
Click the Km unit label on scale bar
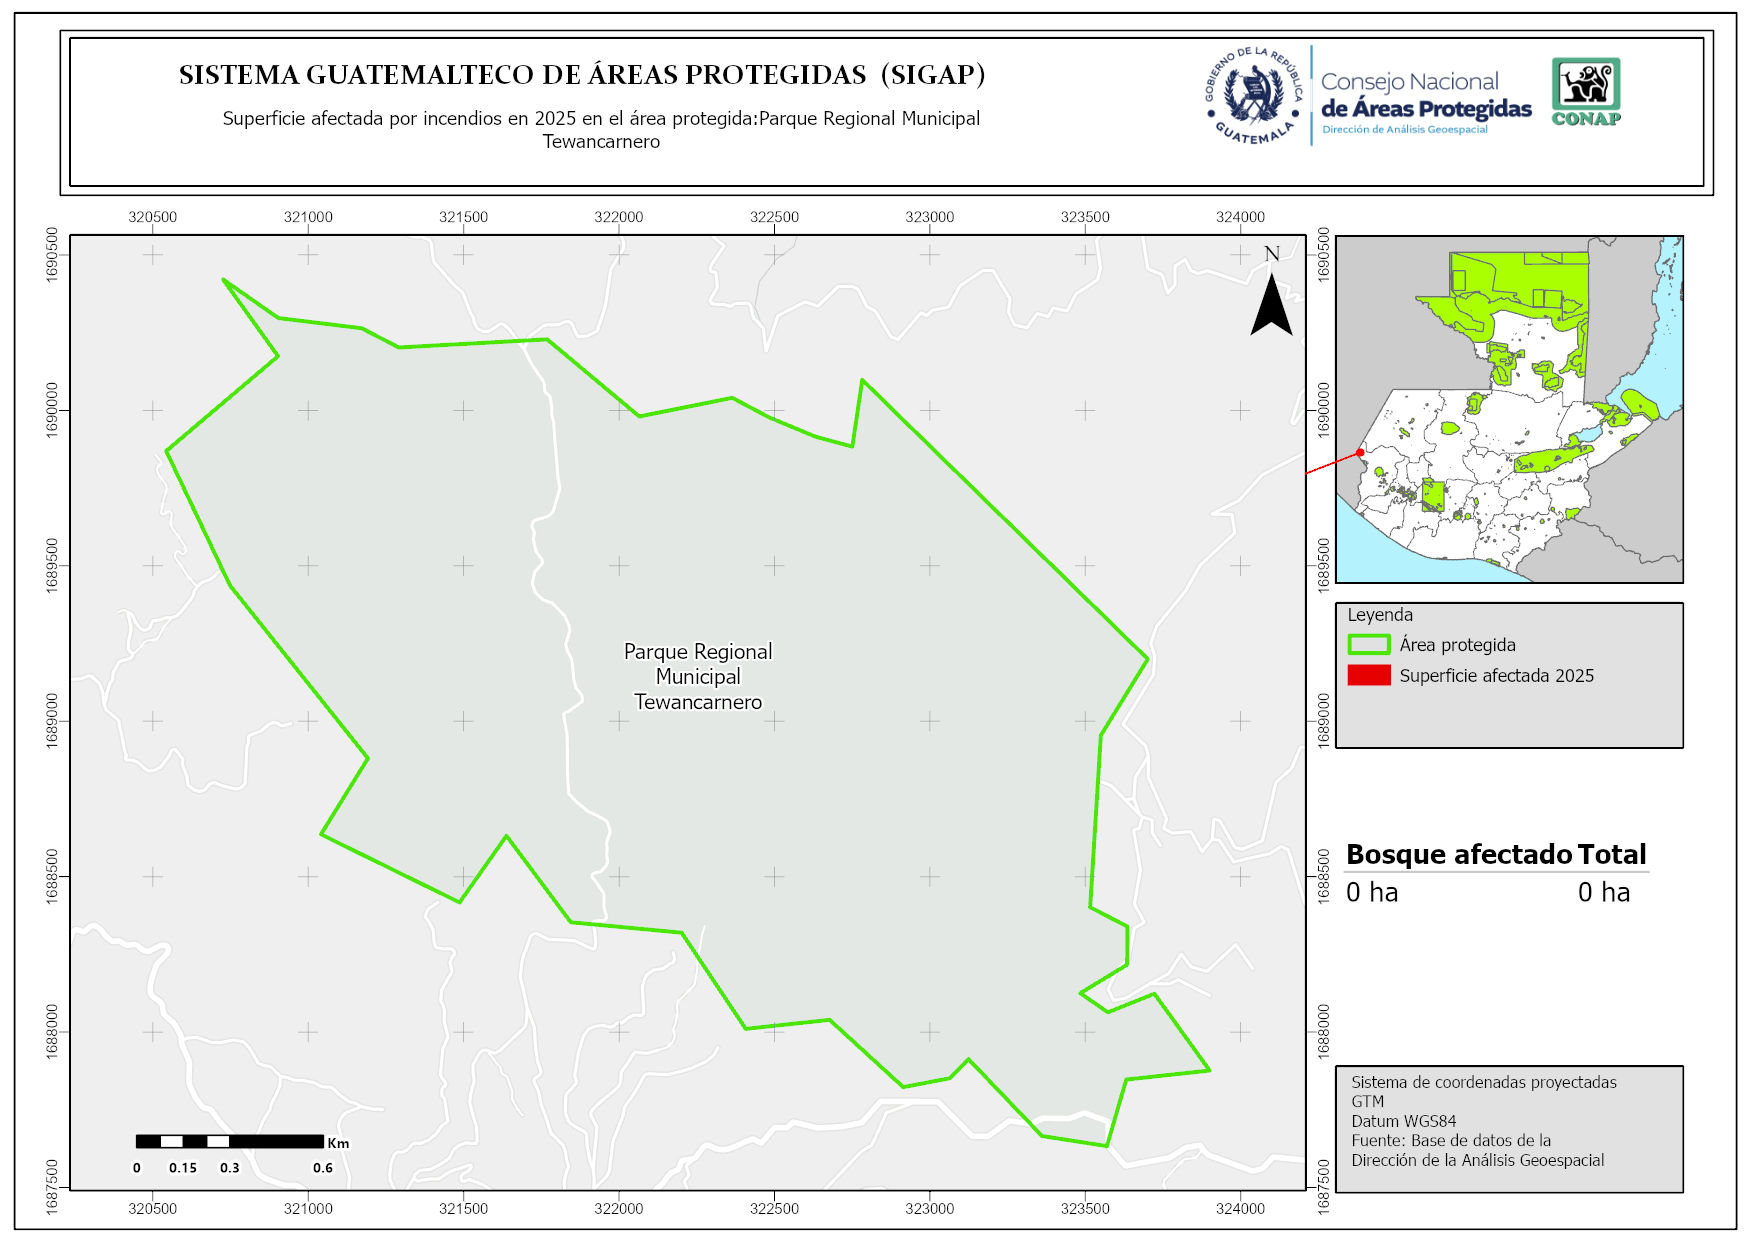[x=339, y=1143]
